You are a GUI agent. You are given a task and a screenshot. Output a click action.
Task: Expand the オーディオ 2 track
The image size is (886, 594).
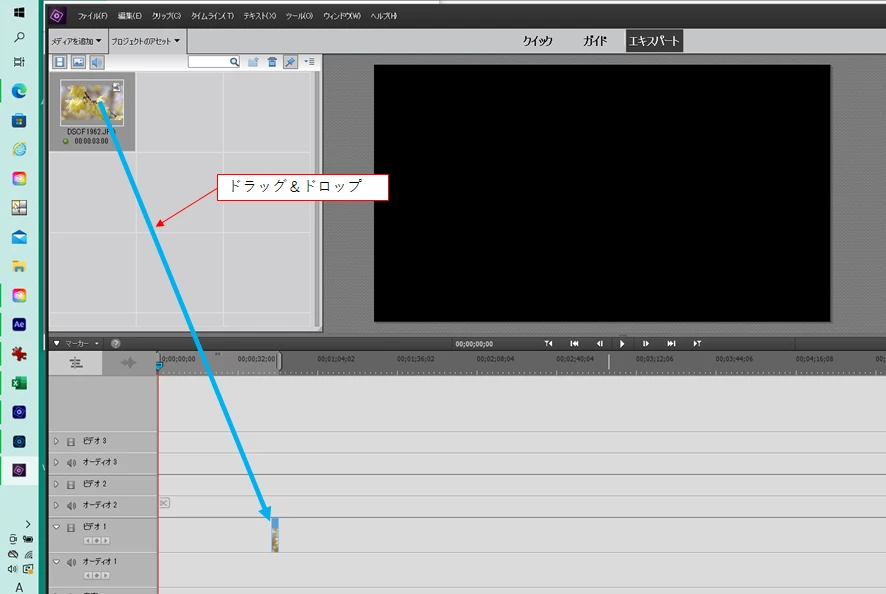click(56, 505)
